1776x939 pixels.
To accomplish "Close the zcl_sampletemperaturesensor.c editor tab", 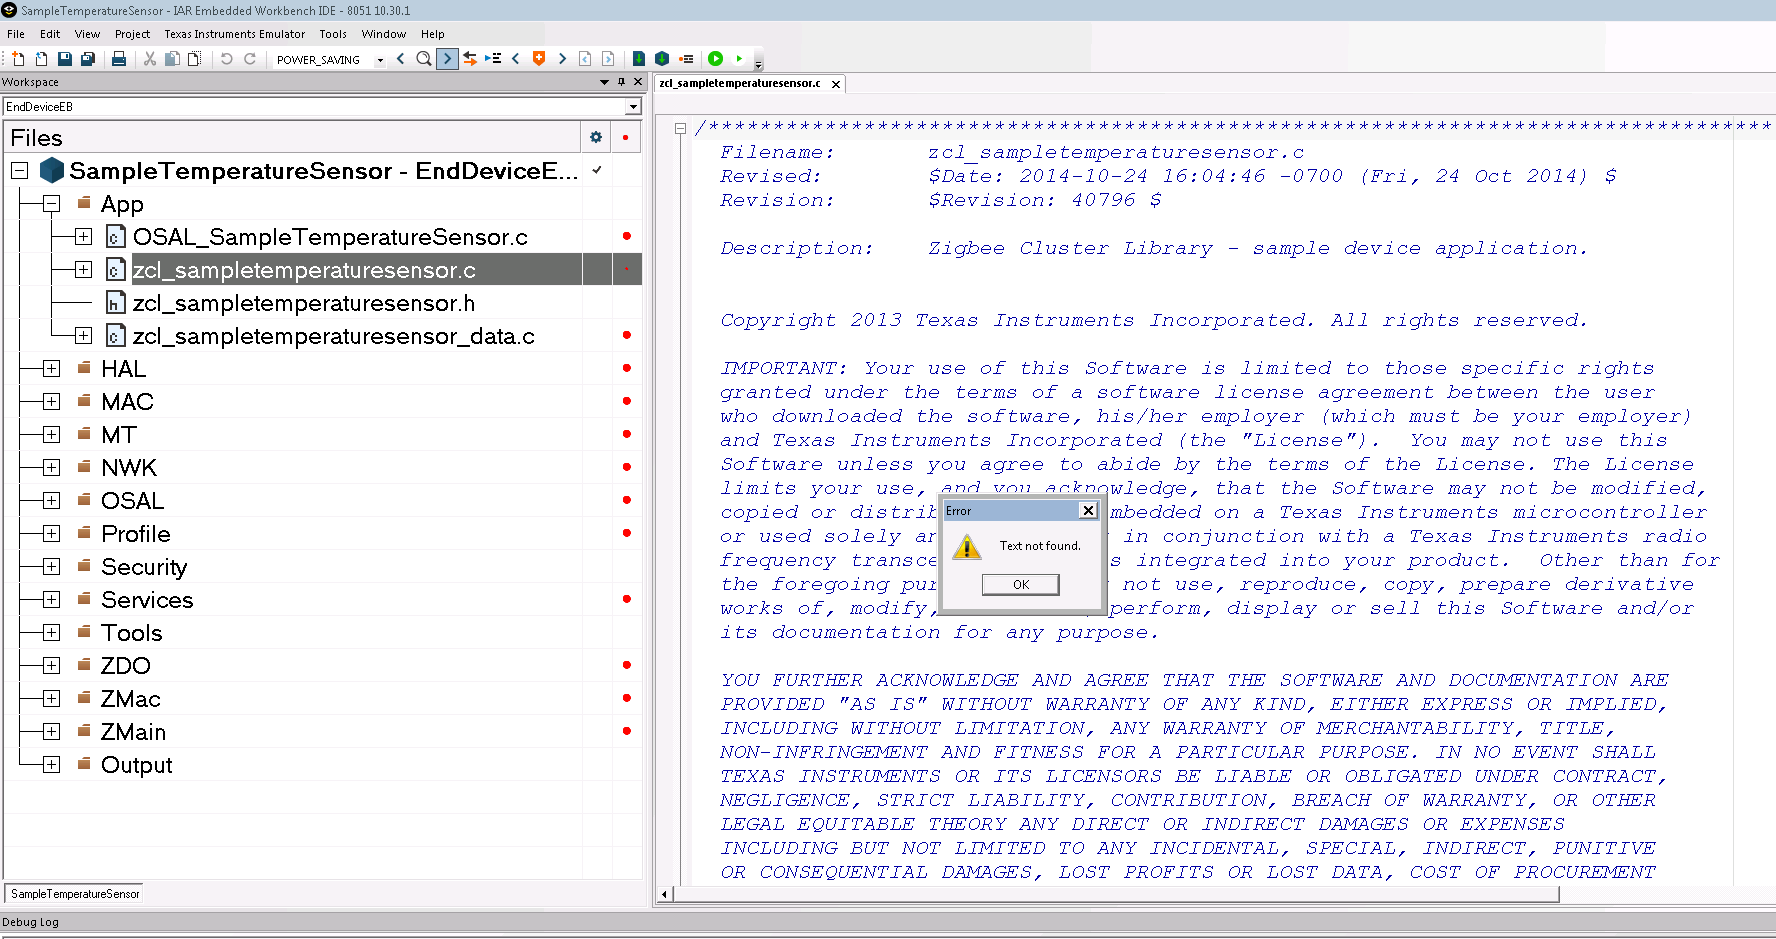I will click(x=836, y=84).
